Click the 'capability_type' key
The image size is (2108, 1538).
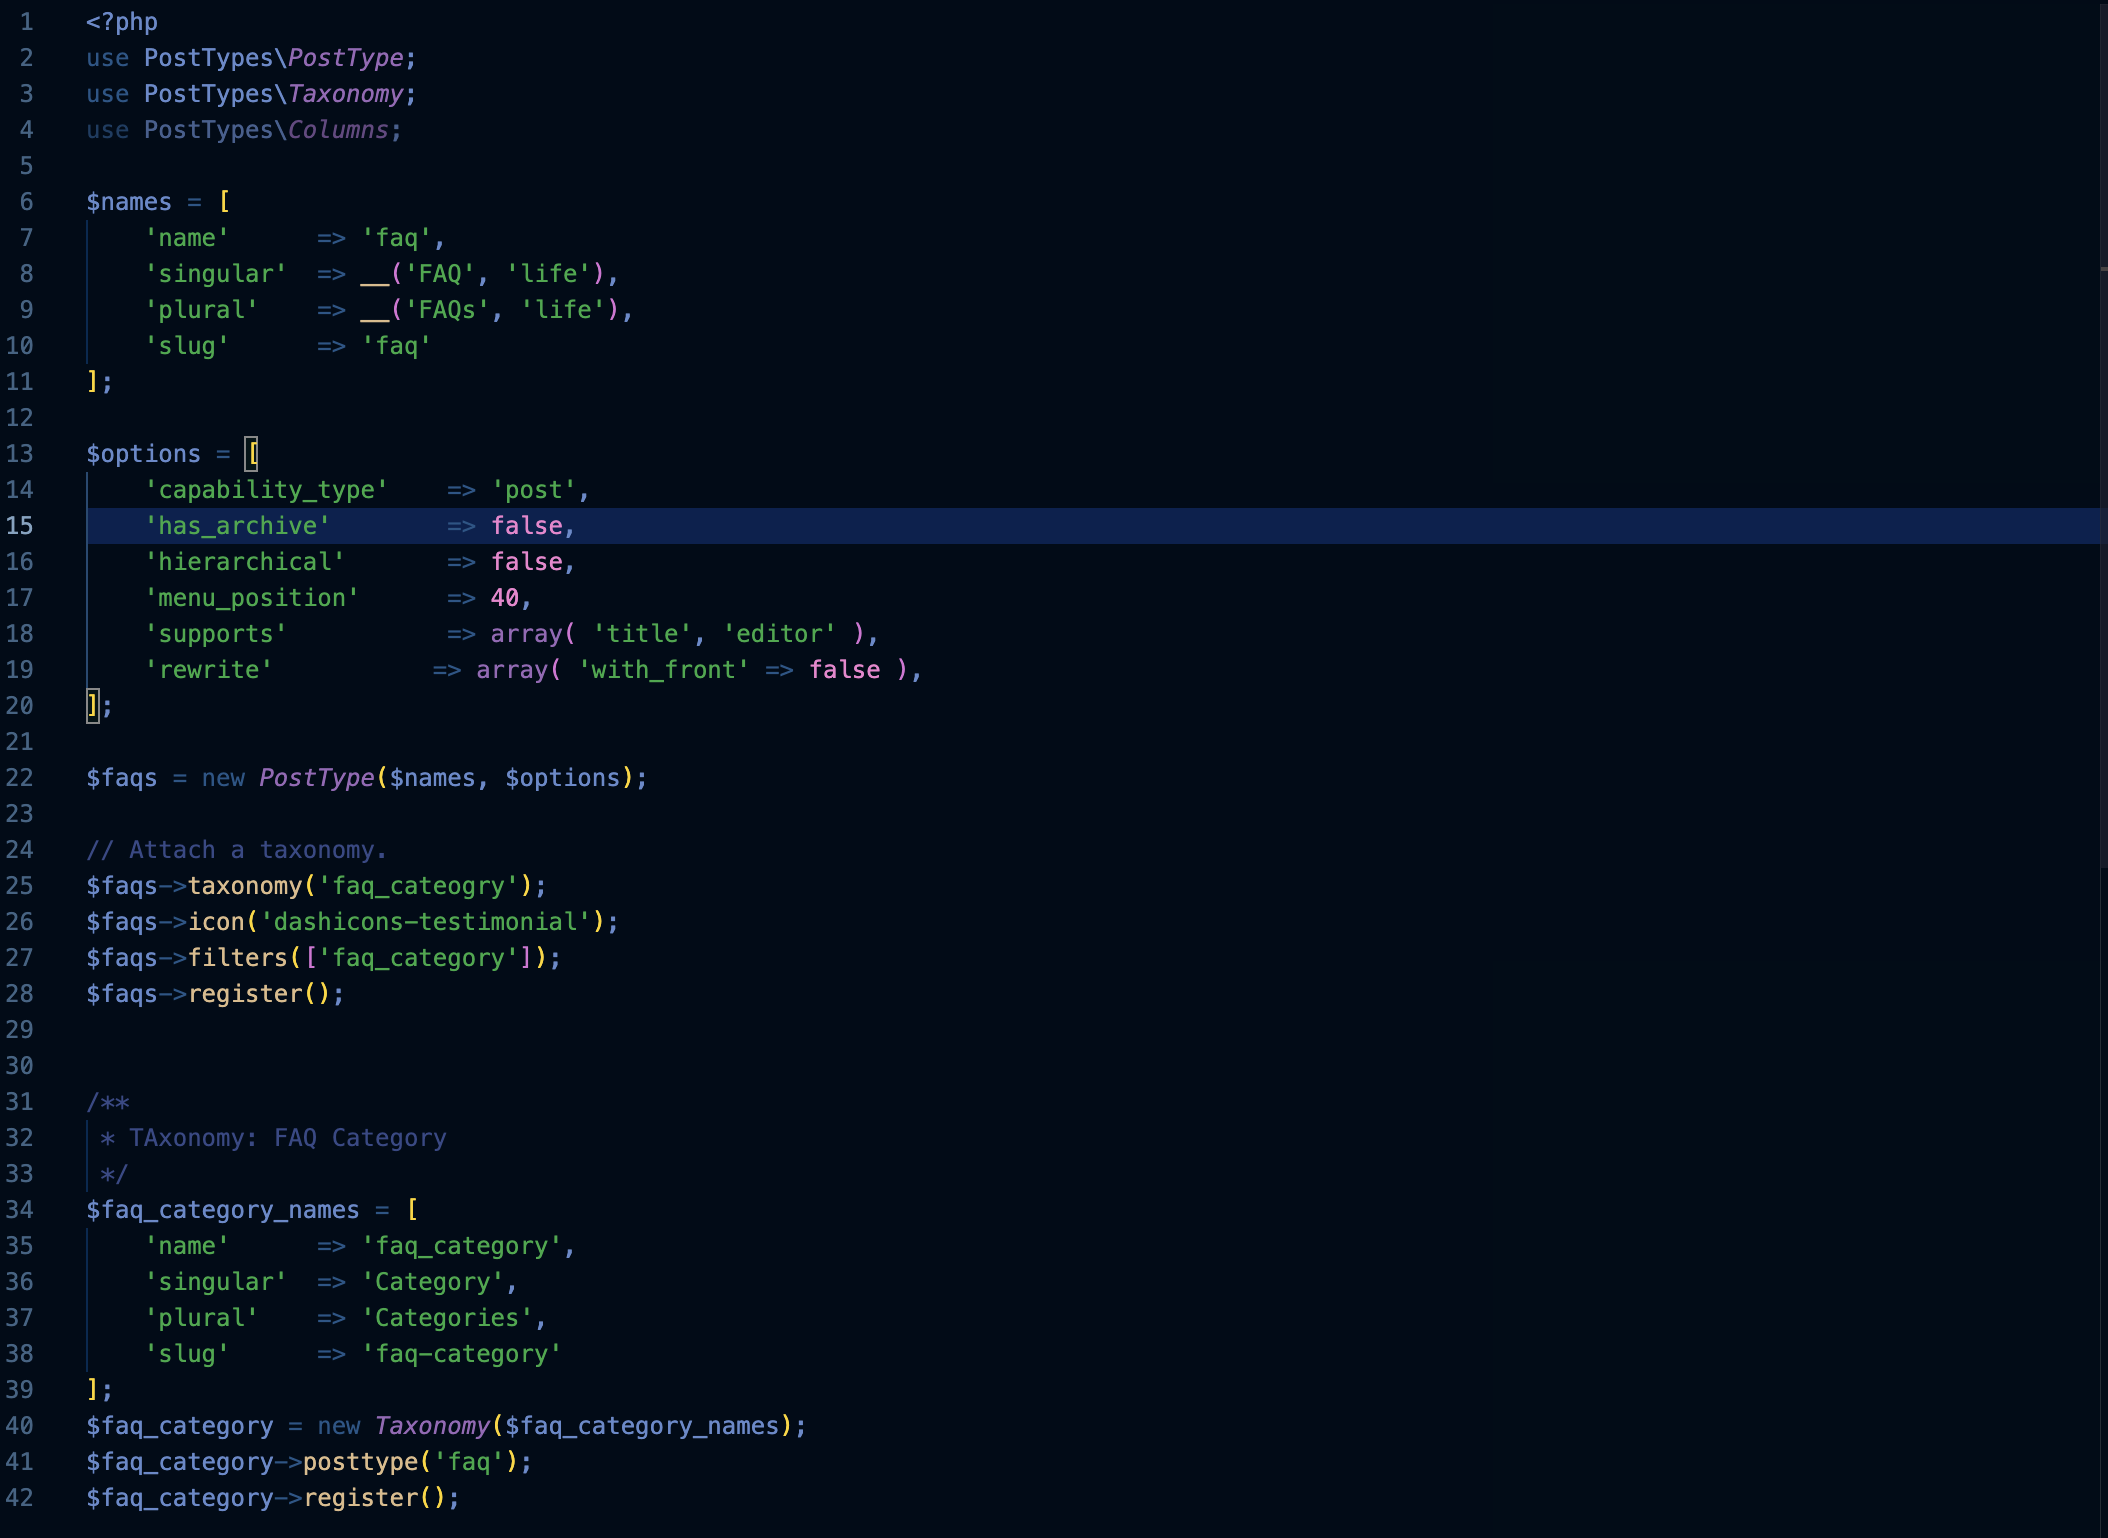click(266, 489)
